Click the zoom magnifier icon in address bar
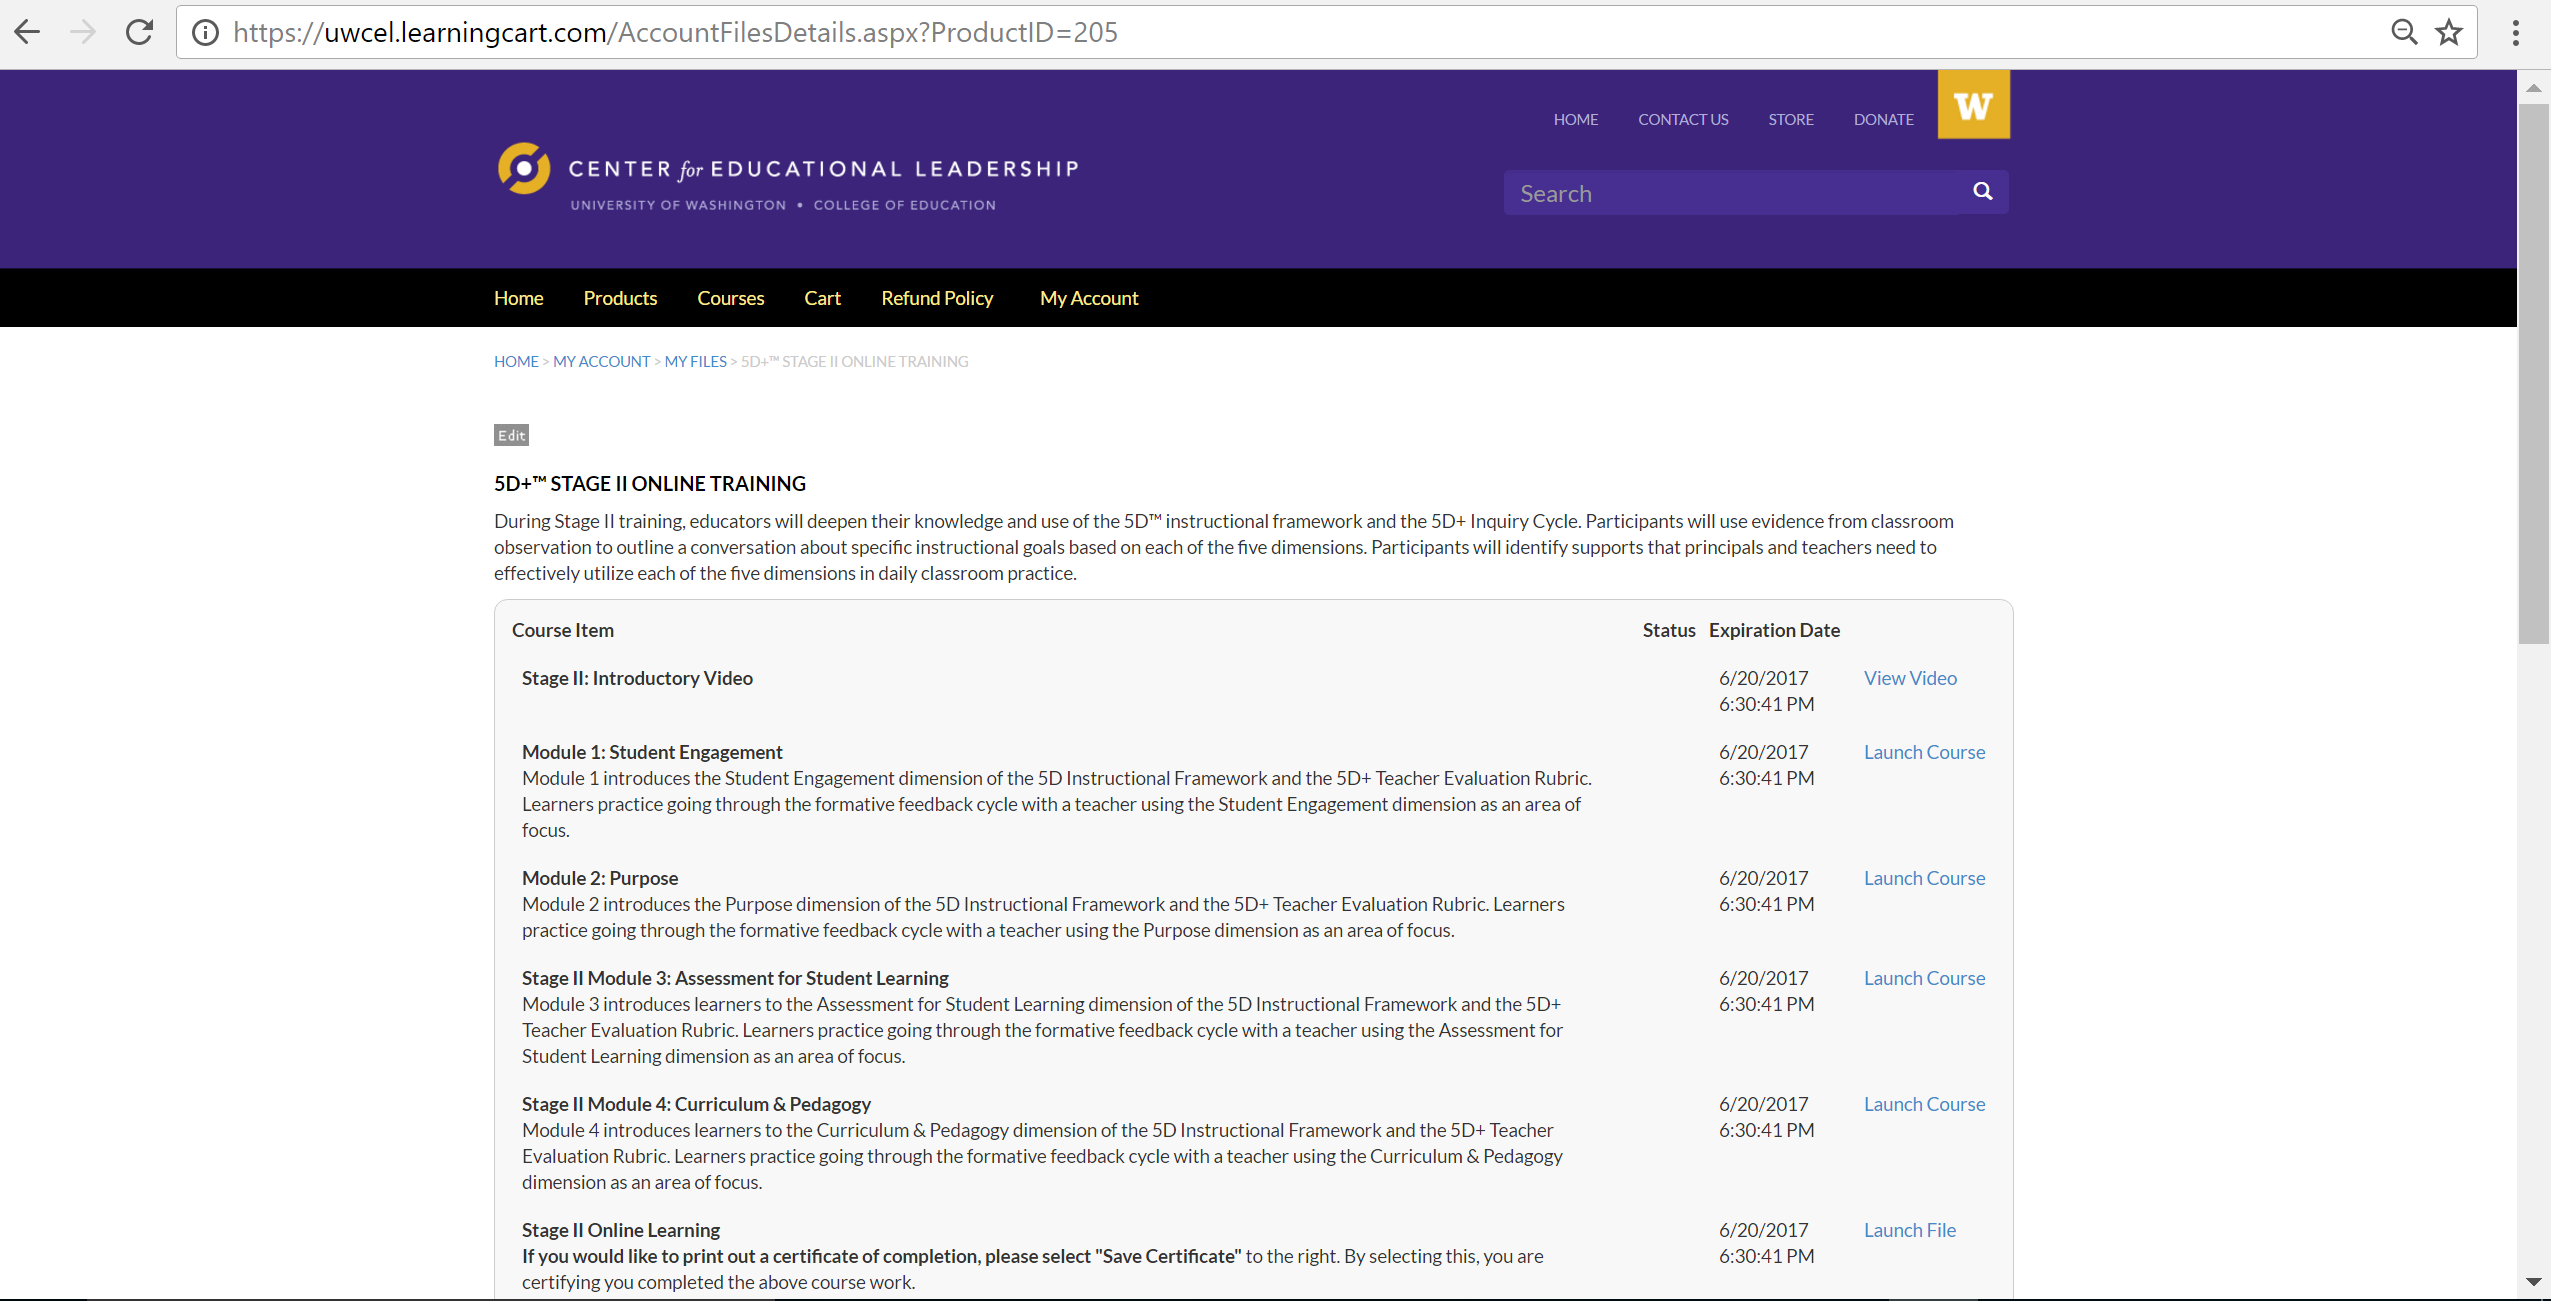 pyautogui.click(x=2404, y=32)
